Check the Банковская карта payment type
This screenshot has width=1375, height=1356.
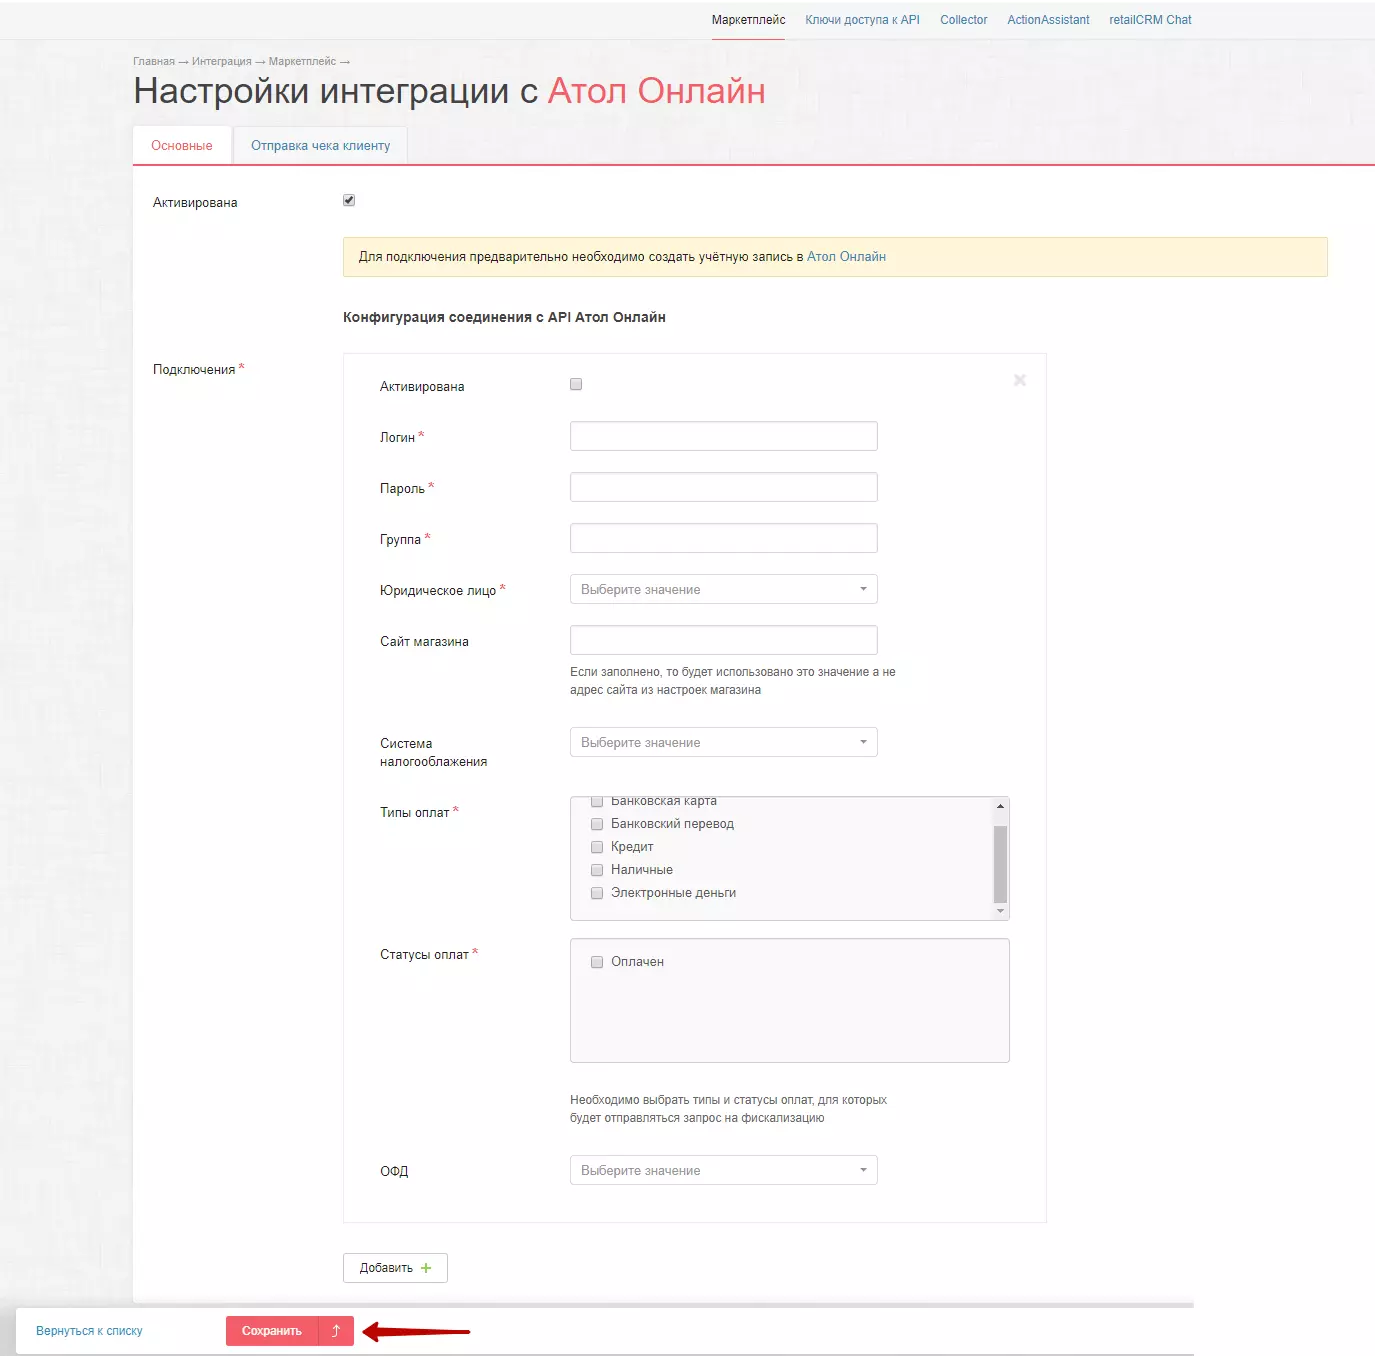point(597,801)
